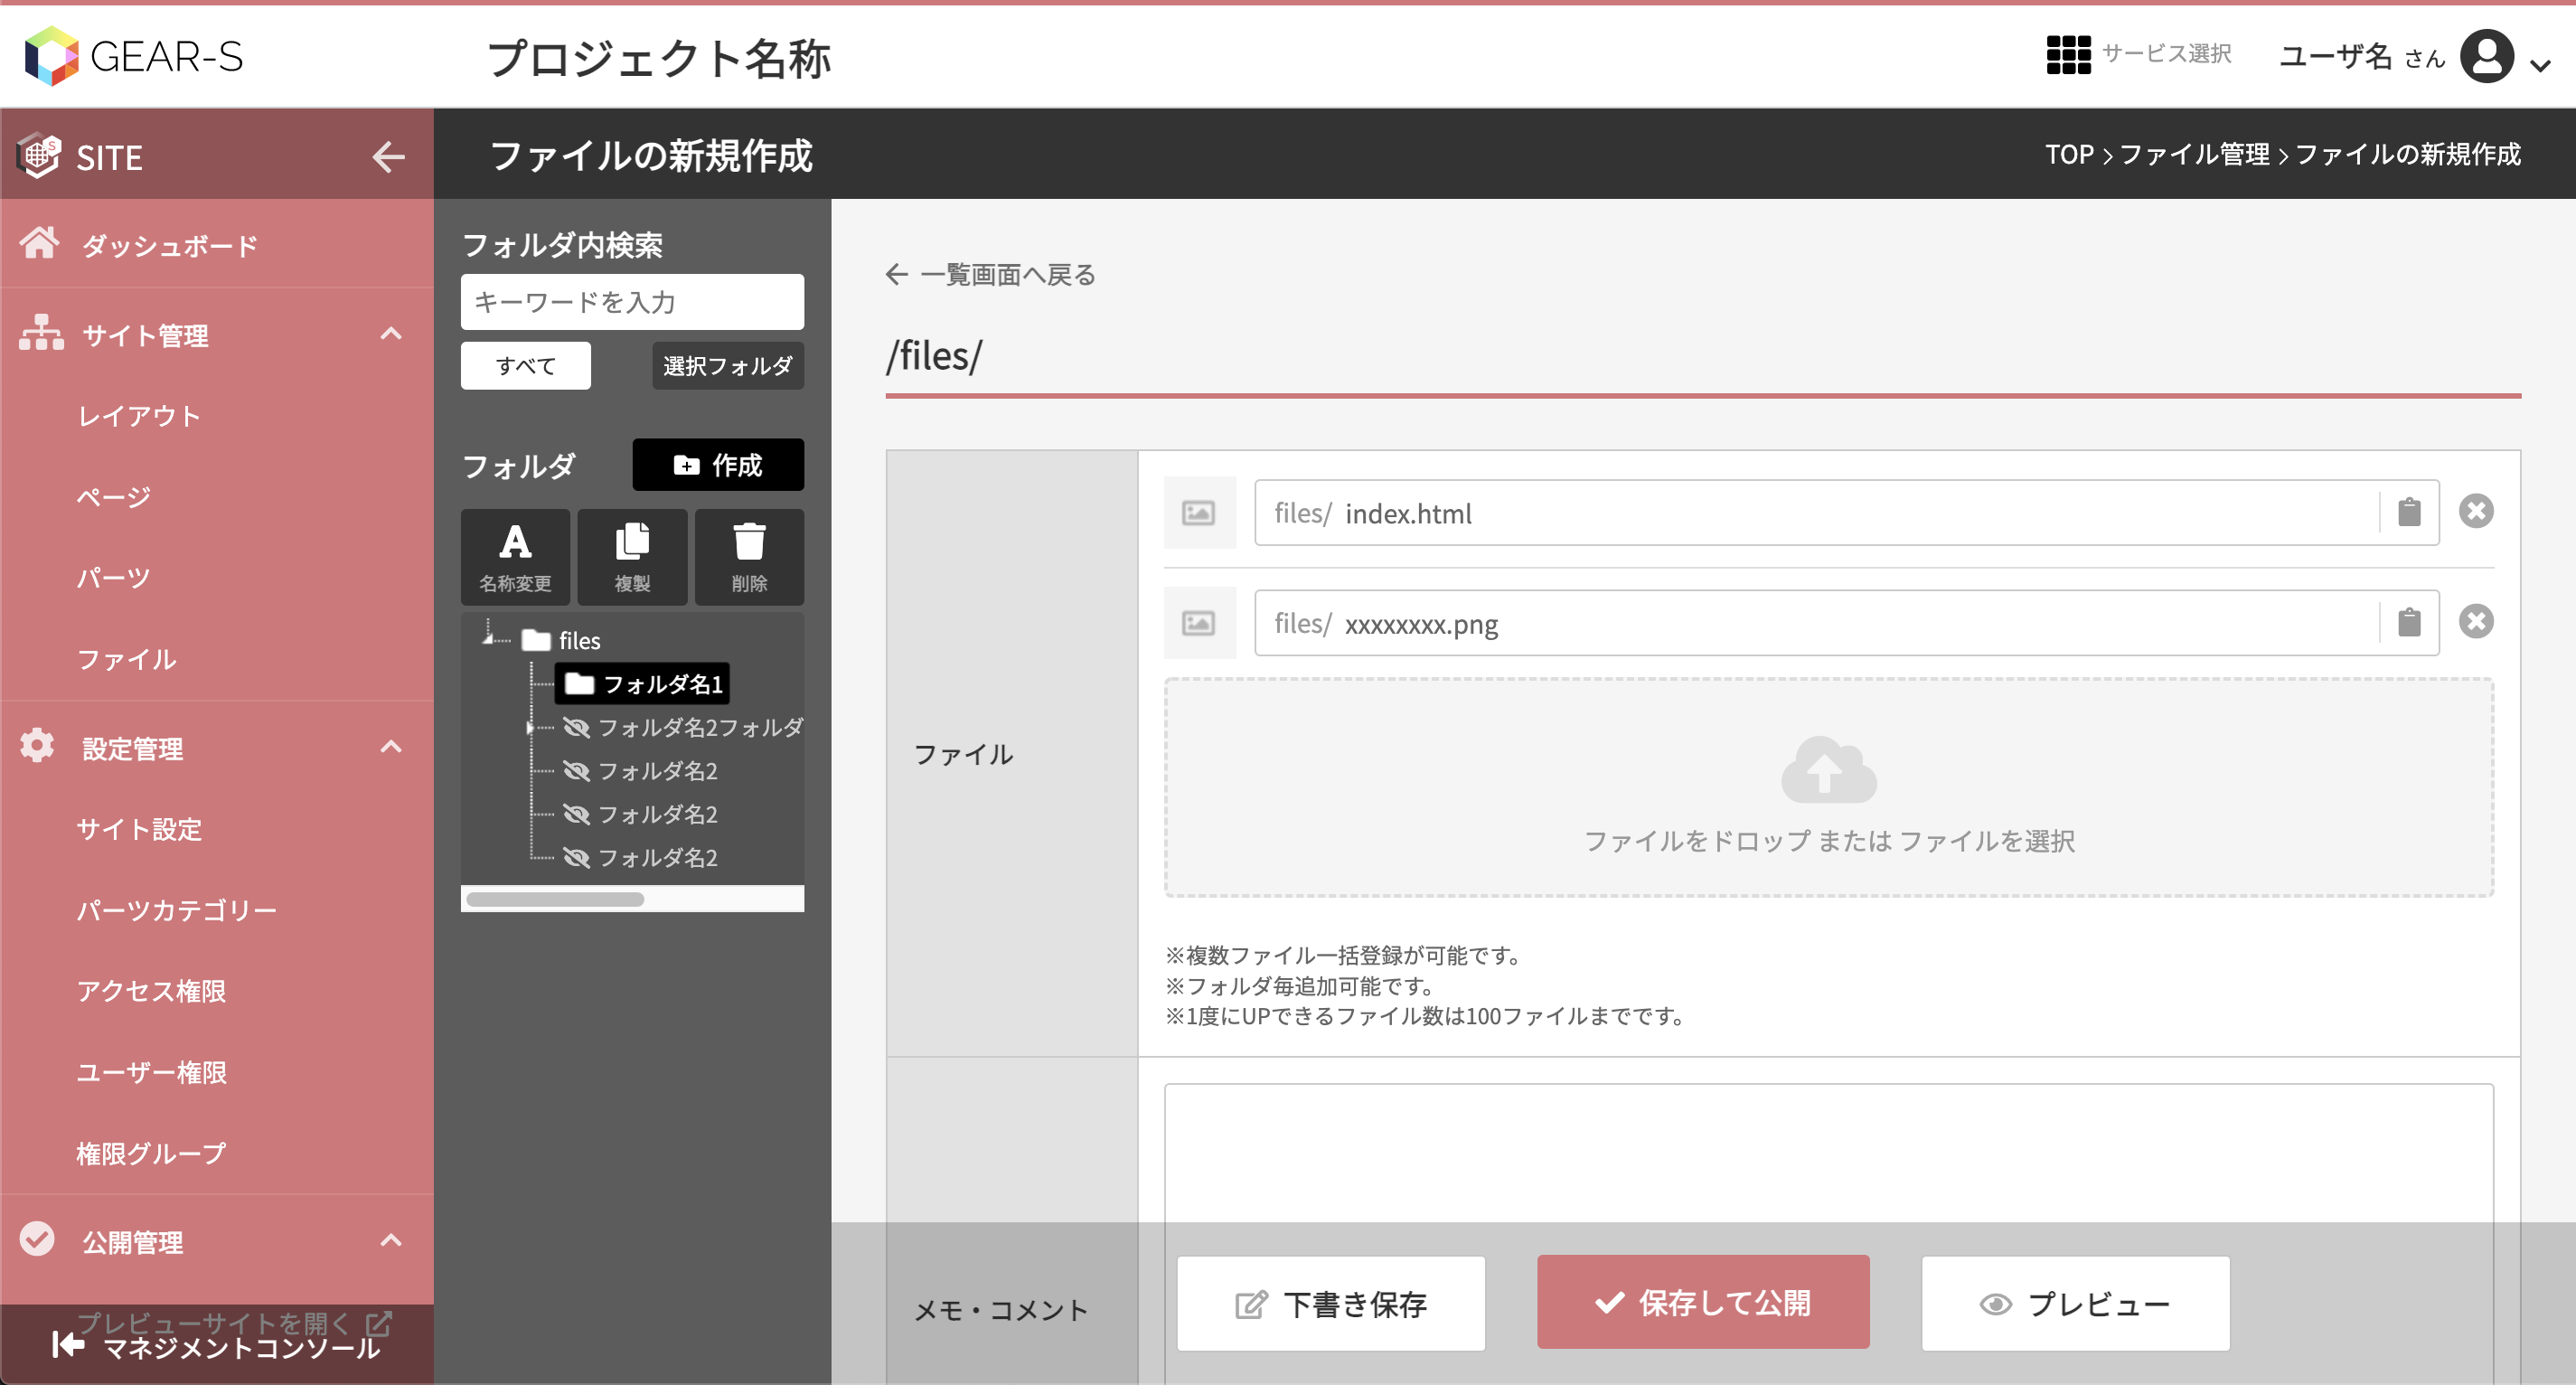The width and height of the screenshot is (2576, 1385).
Task: Open ページ in the sidebar
Action: point(114,496)
